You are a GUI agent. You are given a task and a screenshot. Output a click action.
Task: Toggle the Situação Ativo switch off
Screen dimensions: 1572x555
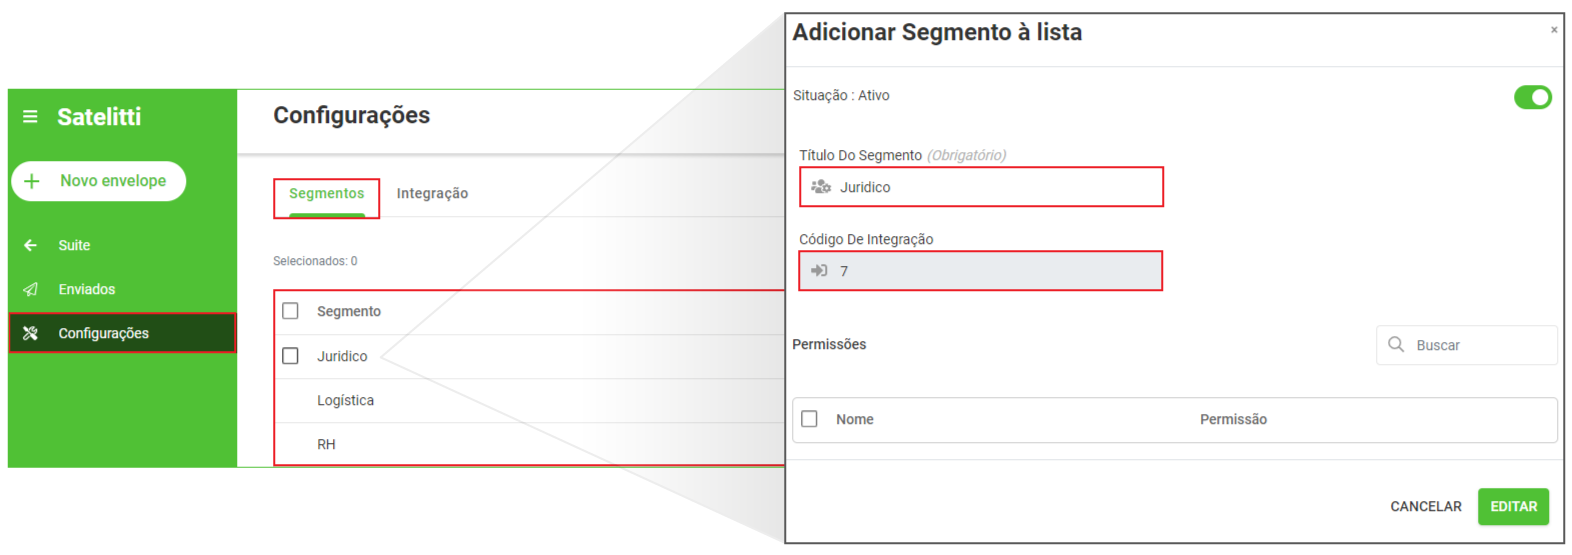tap(1532, 97)
